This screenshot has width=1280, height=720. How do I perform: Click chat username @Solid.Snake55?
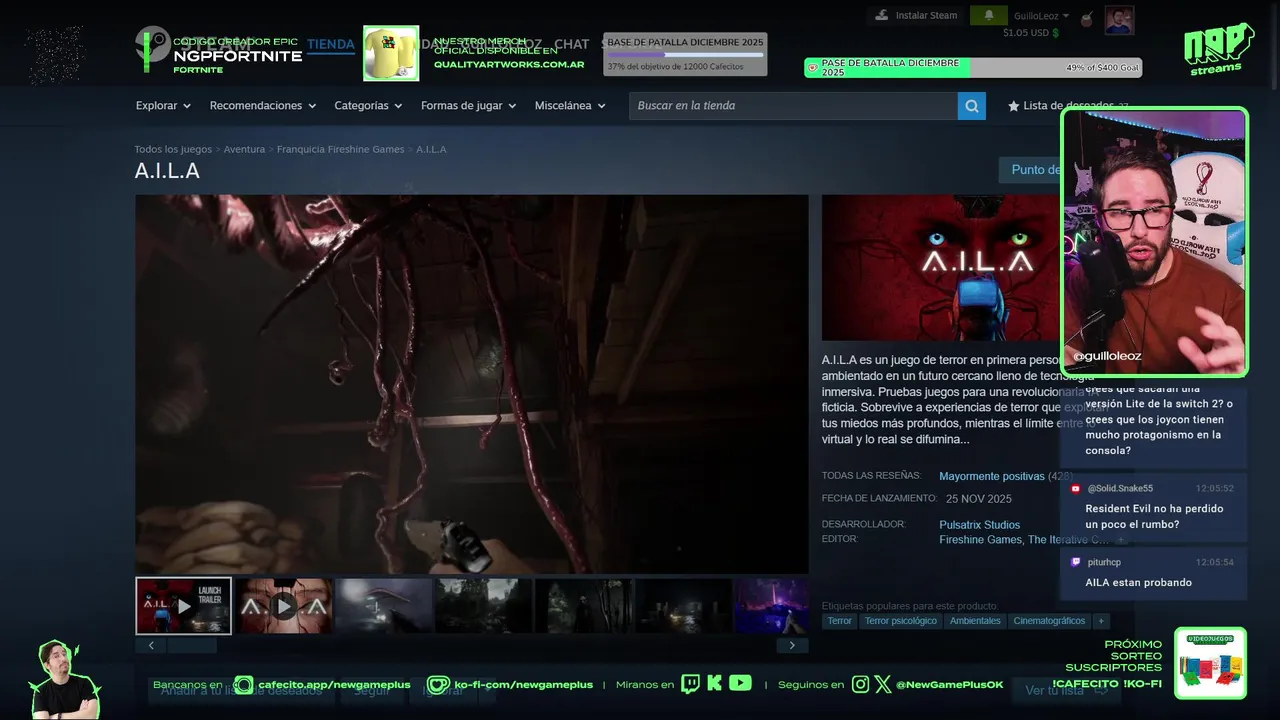[x=1120, y=488]
